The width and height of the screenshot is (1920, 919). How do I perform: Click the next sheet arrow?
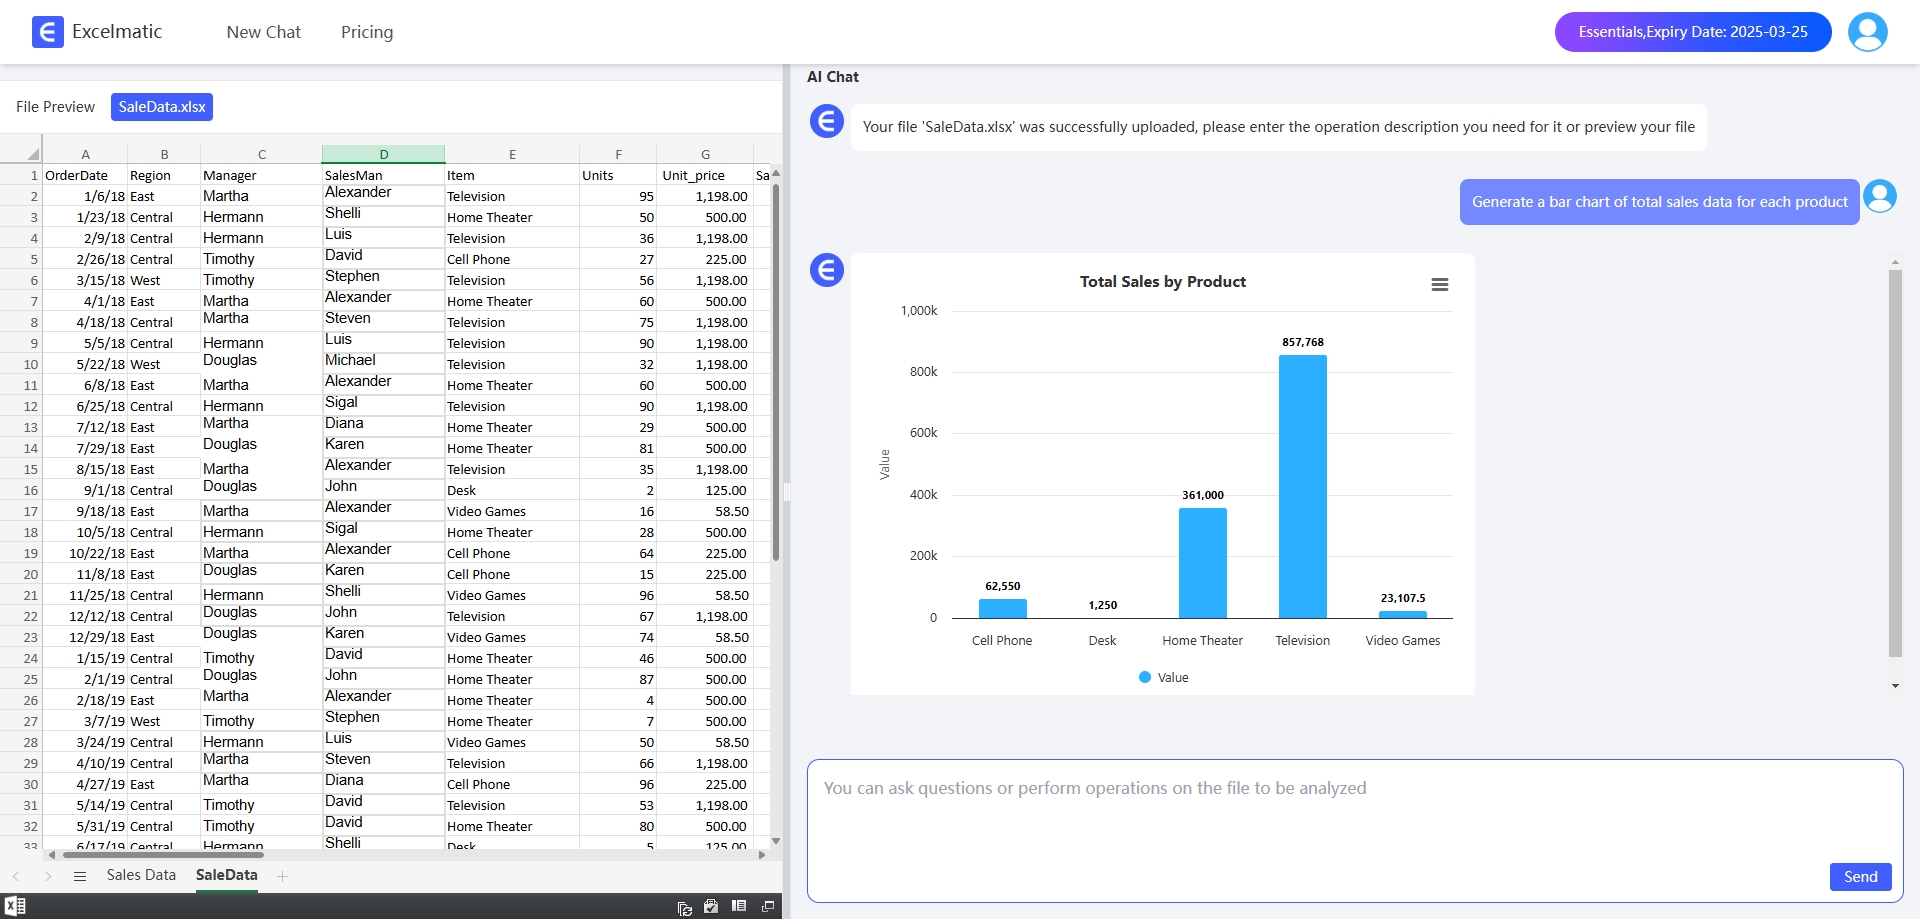pos(48,876)
